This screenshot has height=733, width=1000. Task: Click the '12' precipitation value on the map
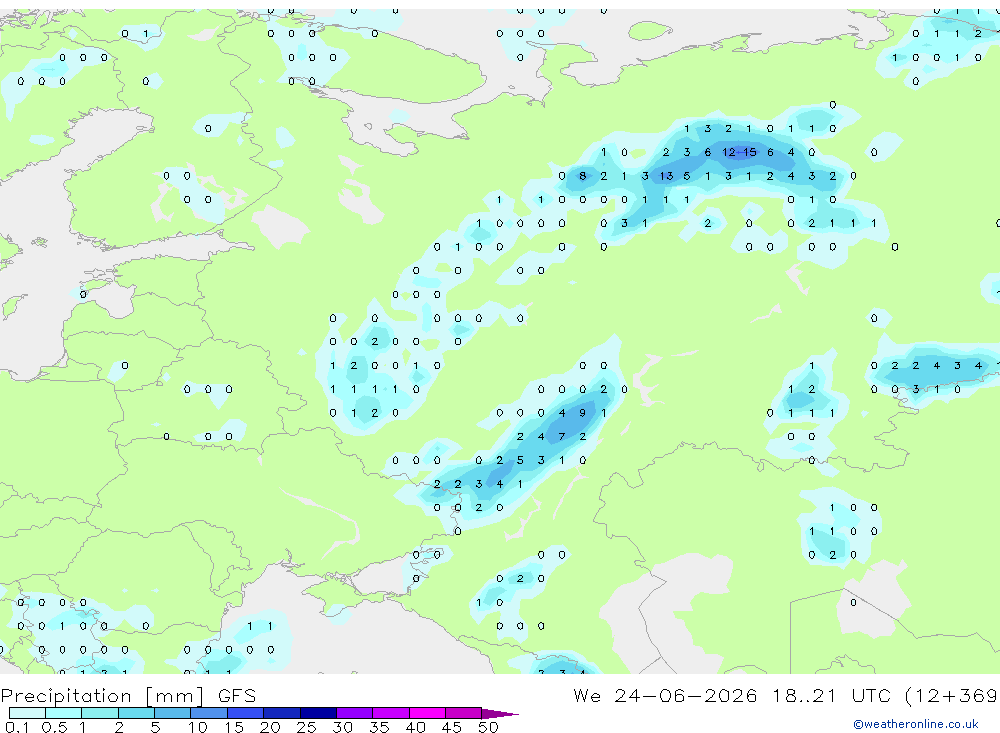tap(728, 152)
